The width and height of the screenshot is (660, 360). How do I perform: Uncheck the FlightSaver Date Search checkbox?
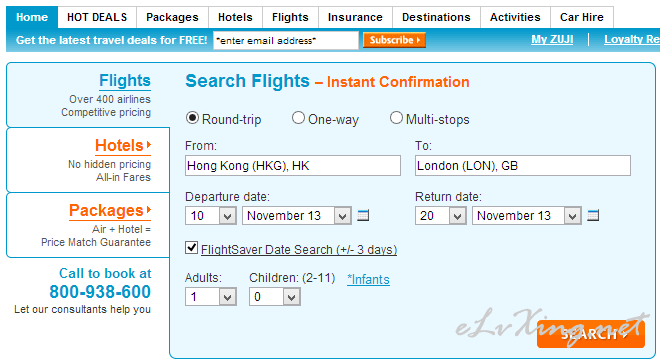tap(192, 248)
